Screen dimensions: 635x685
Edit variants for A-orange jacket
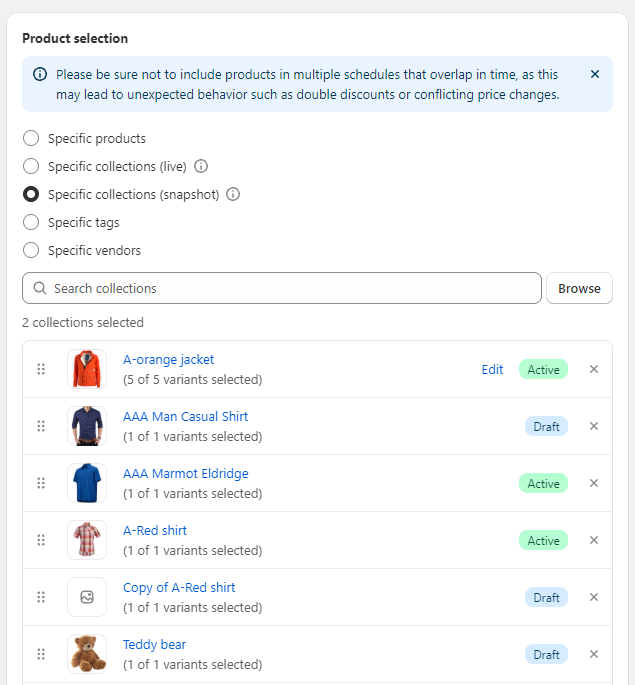[492, 370]
